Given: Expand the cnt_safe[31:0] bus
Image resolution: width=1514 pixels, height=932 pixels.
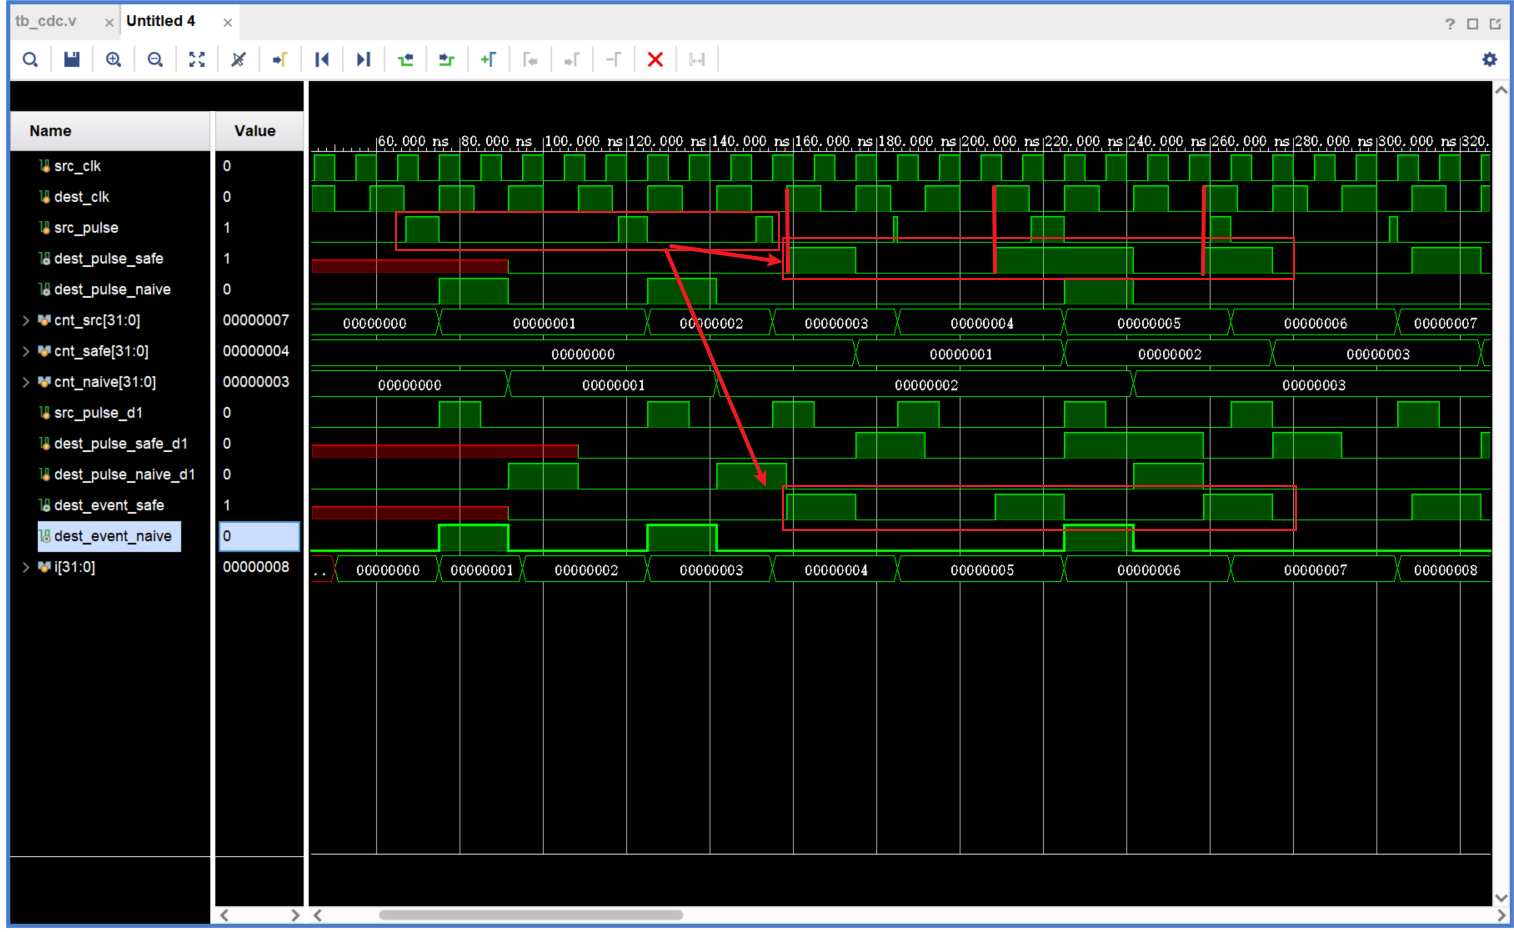Looking at the screenshot, I should click(26, 352).
